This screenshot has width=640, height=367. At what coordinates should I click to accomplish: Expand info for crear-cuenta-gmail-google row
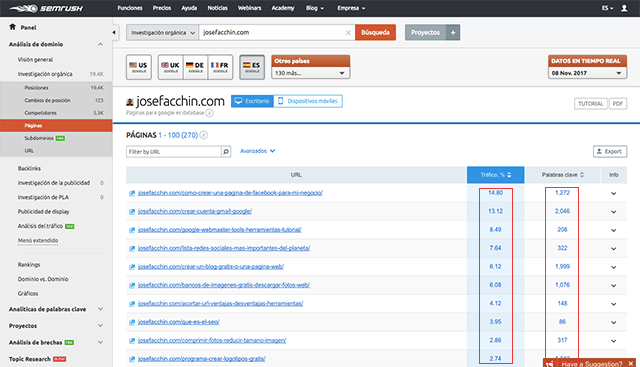click(x=613, y=212)
